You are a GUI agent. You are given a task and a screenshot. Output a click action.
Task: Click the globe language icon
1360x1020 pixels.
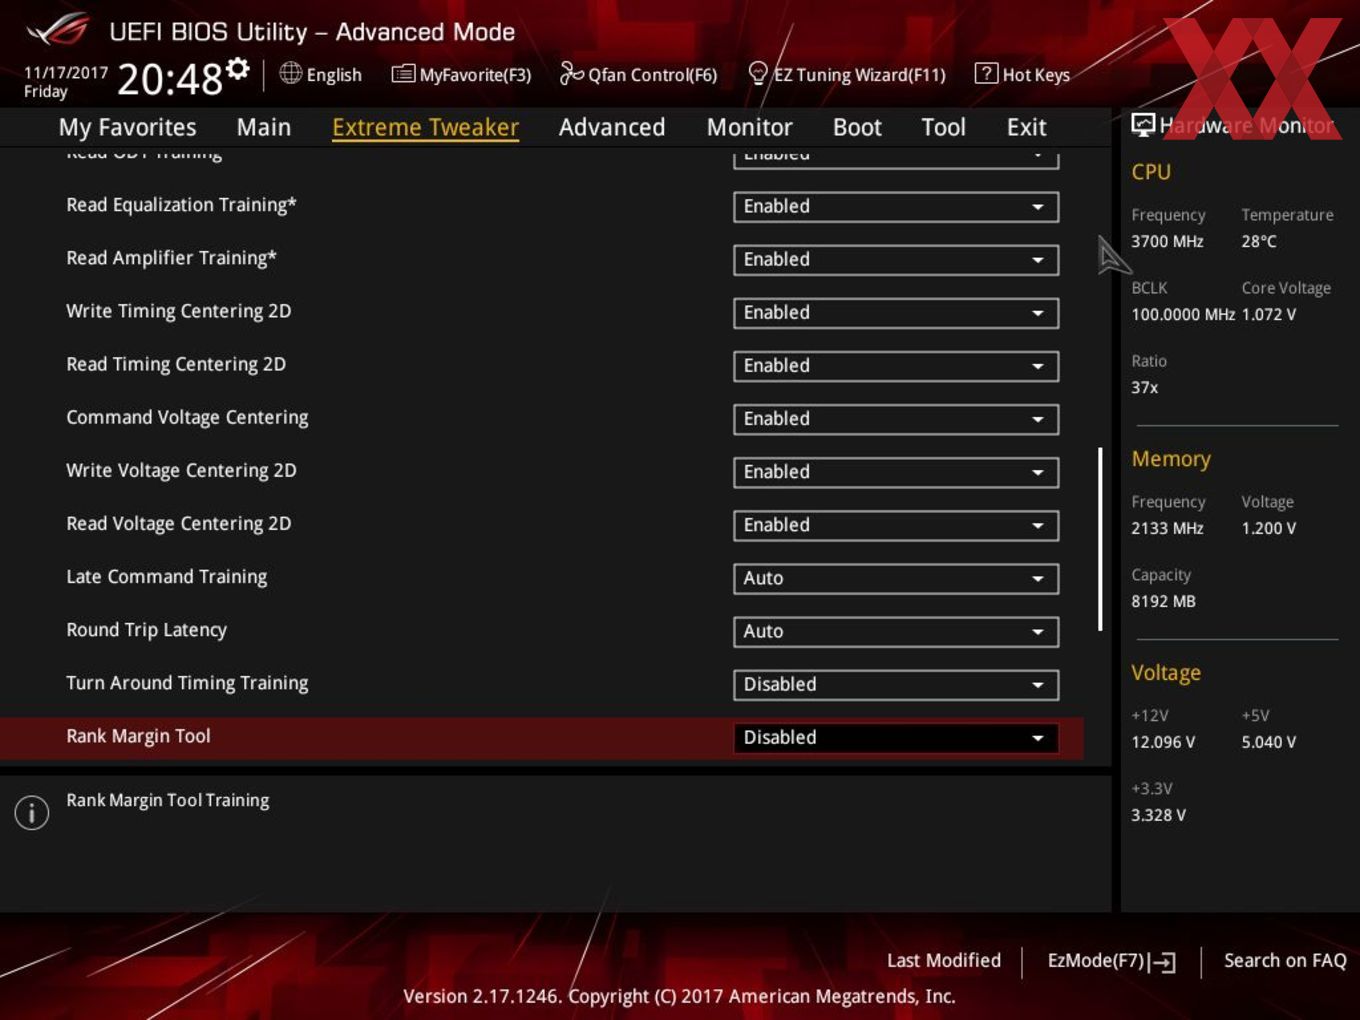click(290, 73)
